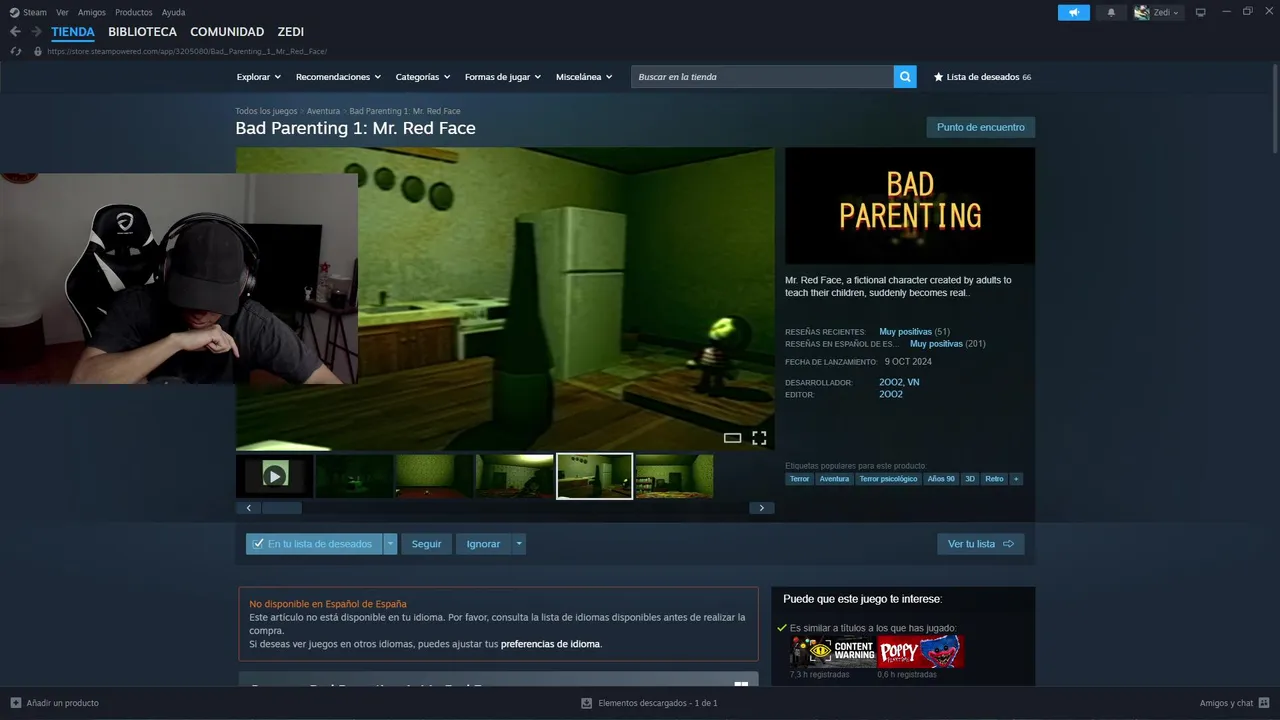
Task: Switch to the COMUNIDAD tab
Action: pyautogui.click(x=227, y=32)
